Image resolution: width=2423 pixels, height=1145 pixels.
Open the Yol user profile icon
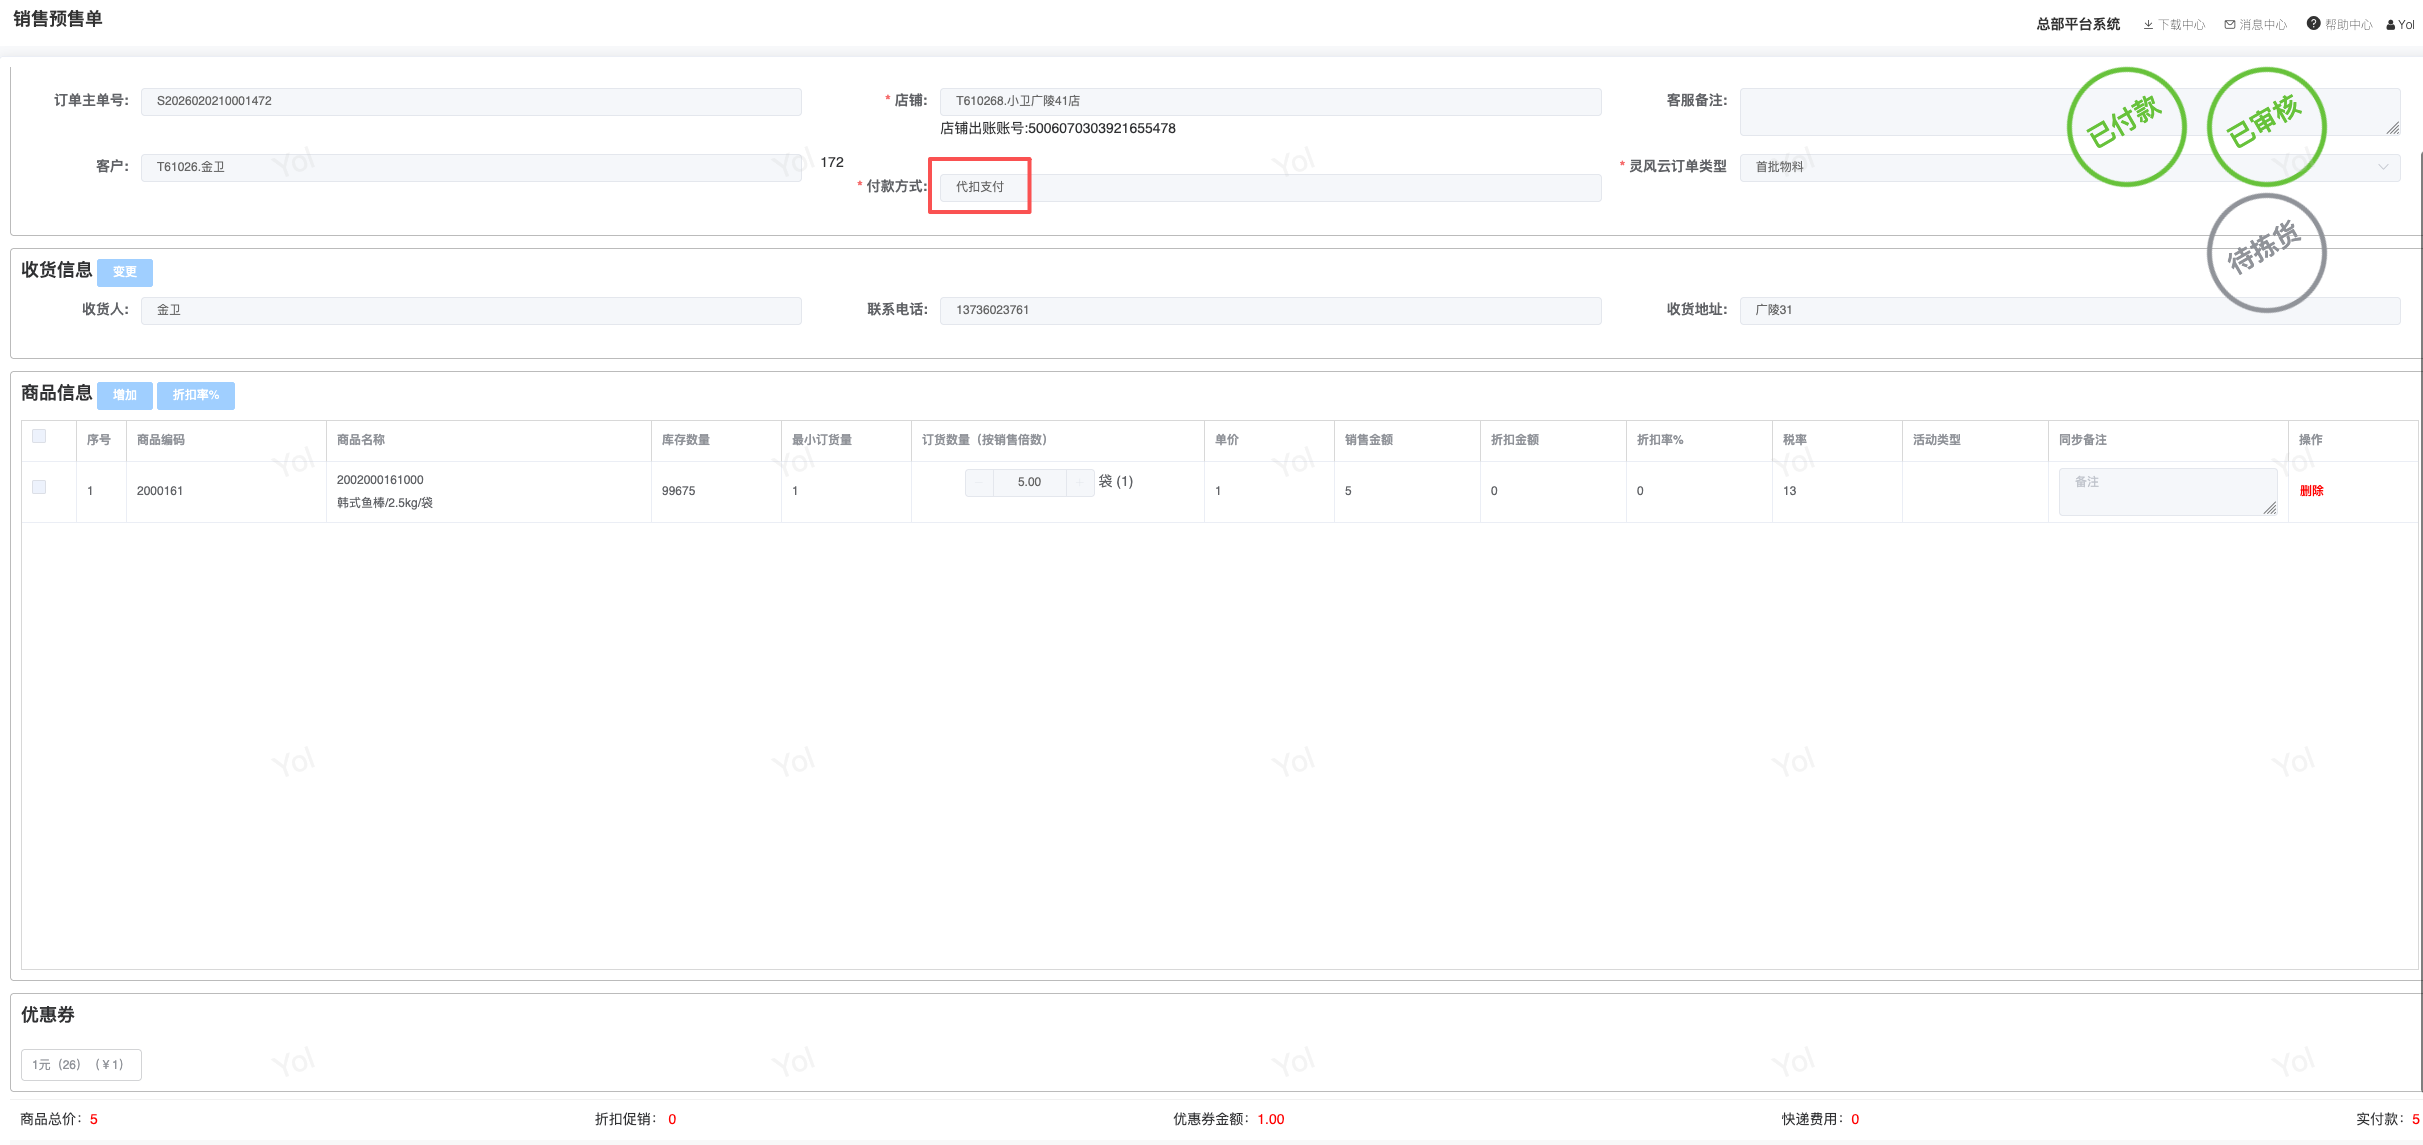click(x=2391, y=25)
